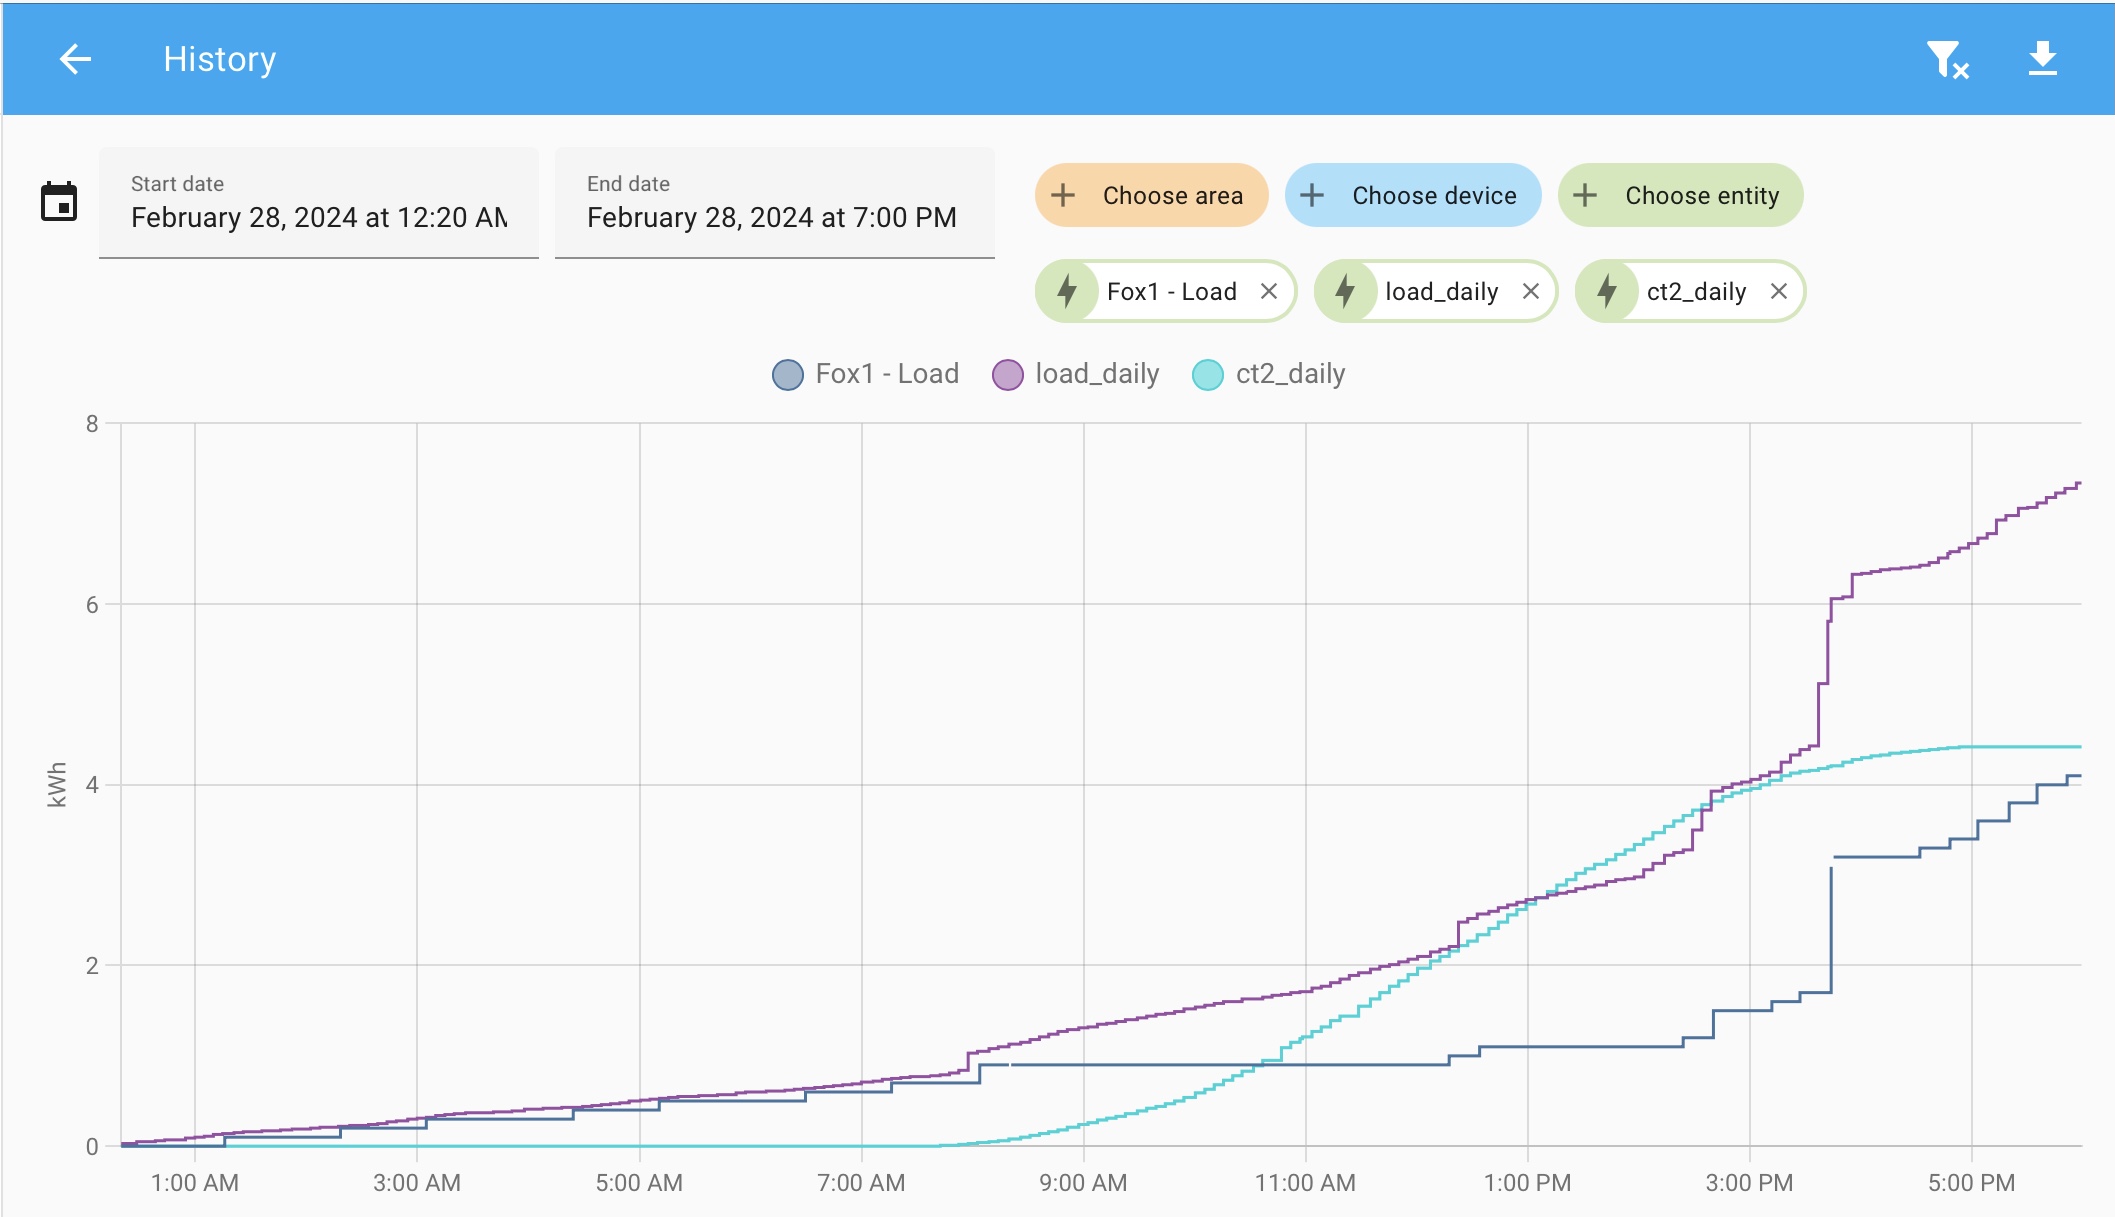2115x1217 pixels.
Task: Remove the Fox1 - Load entity chip
Action: point(1269,291)
